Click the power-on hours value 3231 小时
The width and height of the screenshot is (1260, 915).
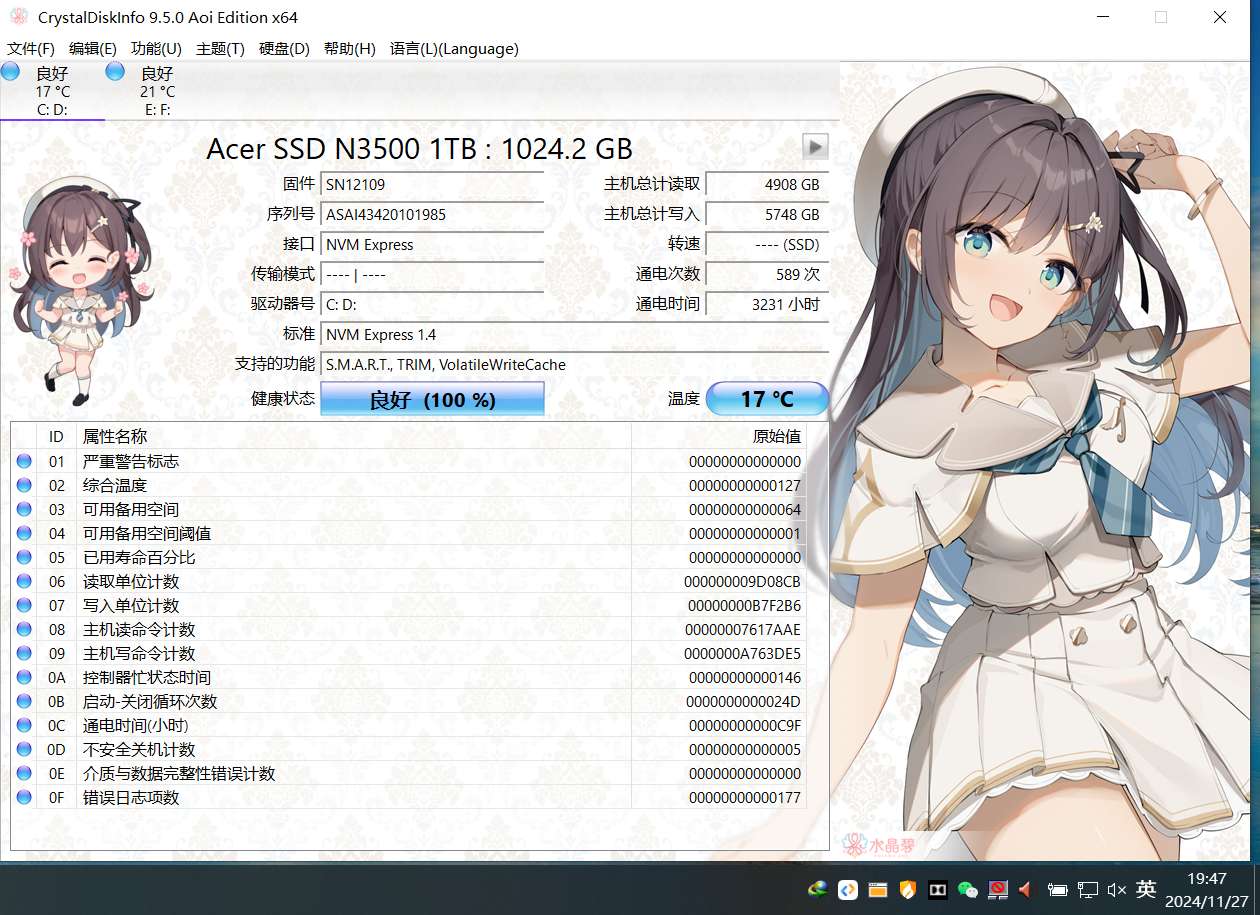point(767,304)
